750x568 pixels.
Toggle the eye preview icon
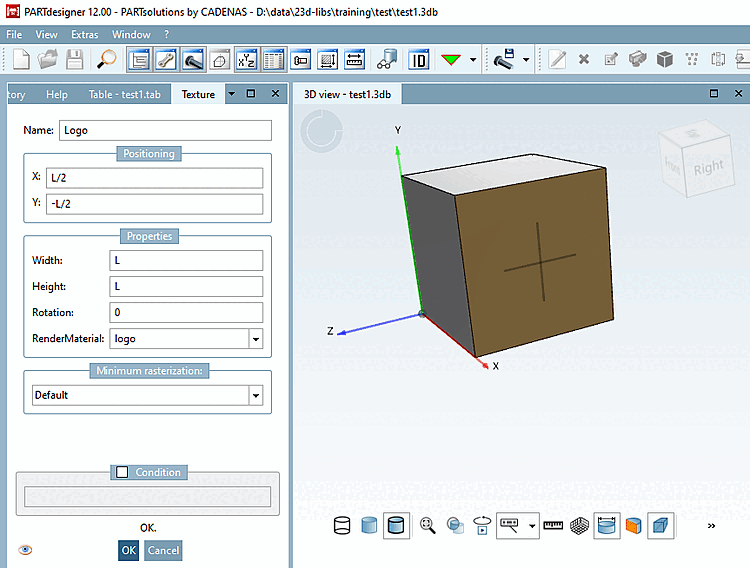25,550
